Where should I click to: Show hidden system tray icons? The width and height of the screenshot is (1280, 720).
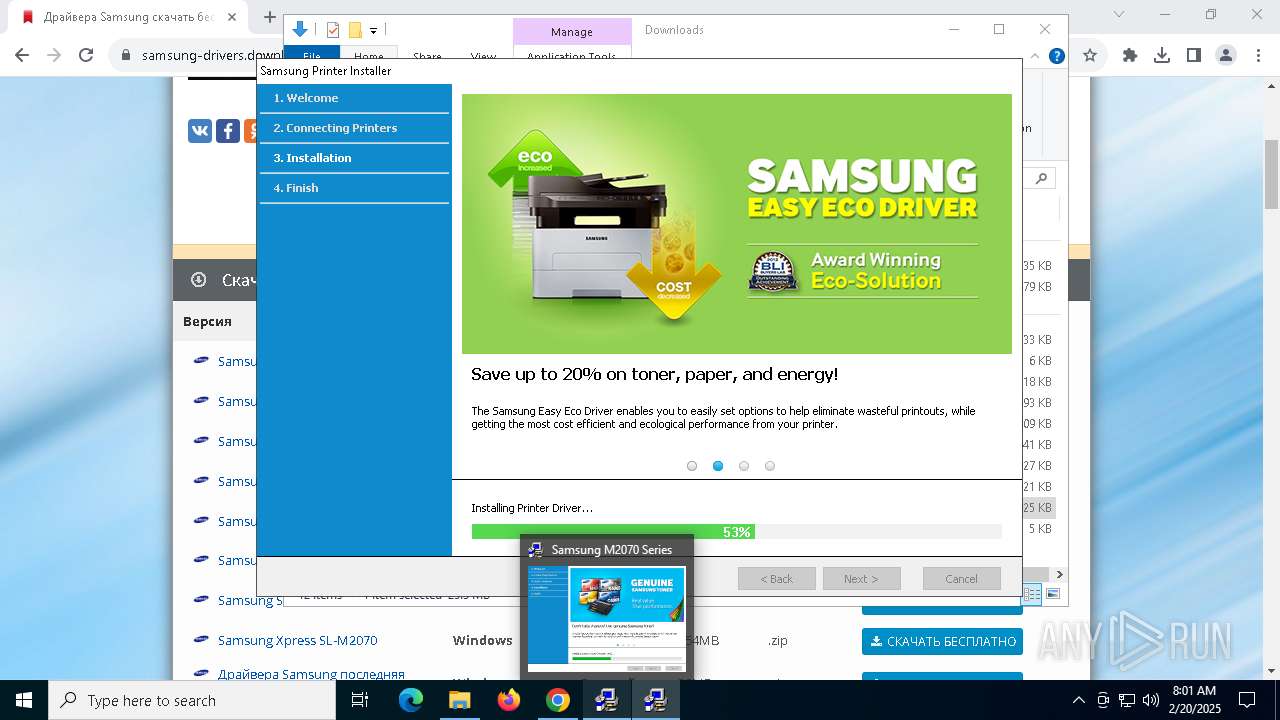1078,700
